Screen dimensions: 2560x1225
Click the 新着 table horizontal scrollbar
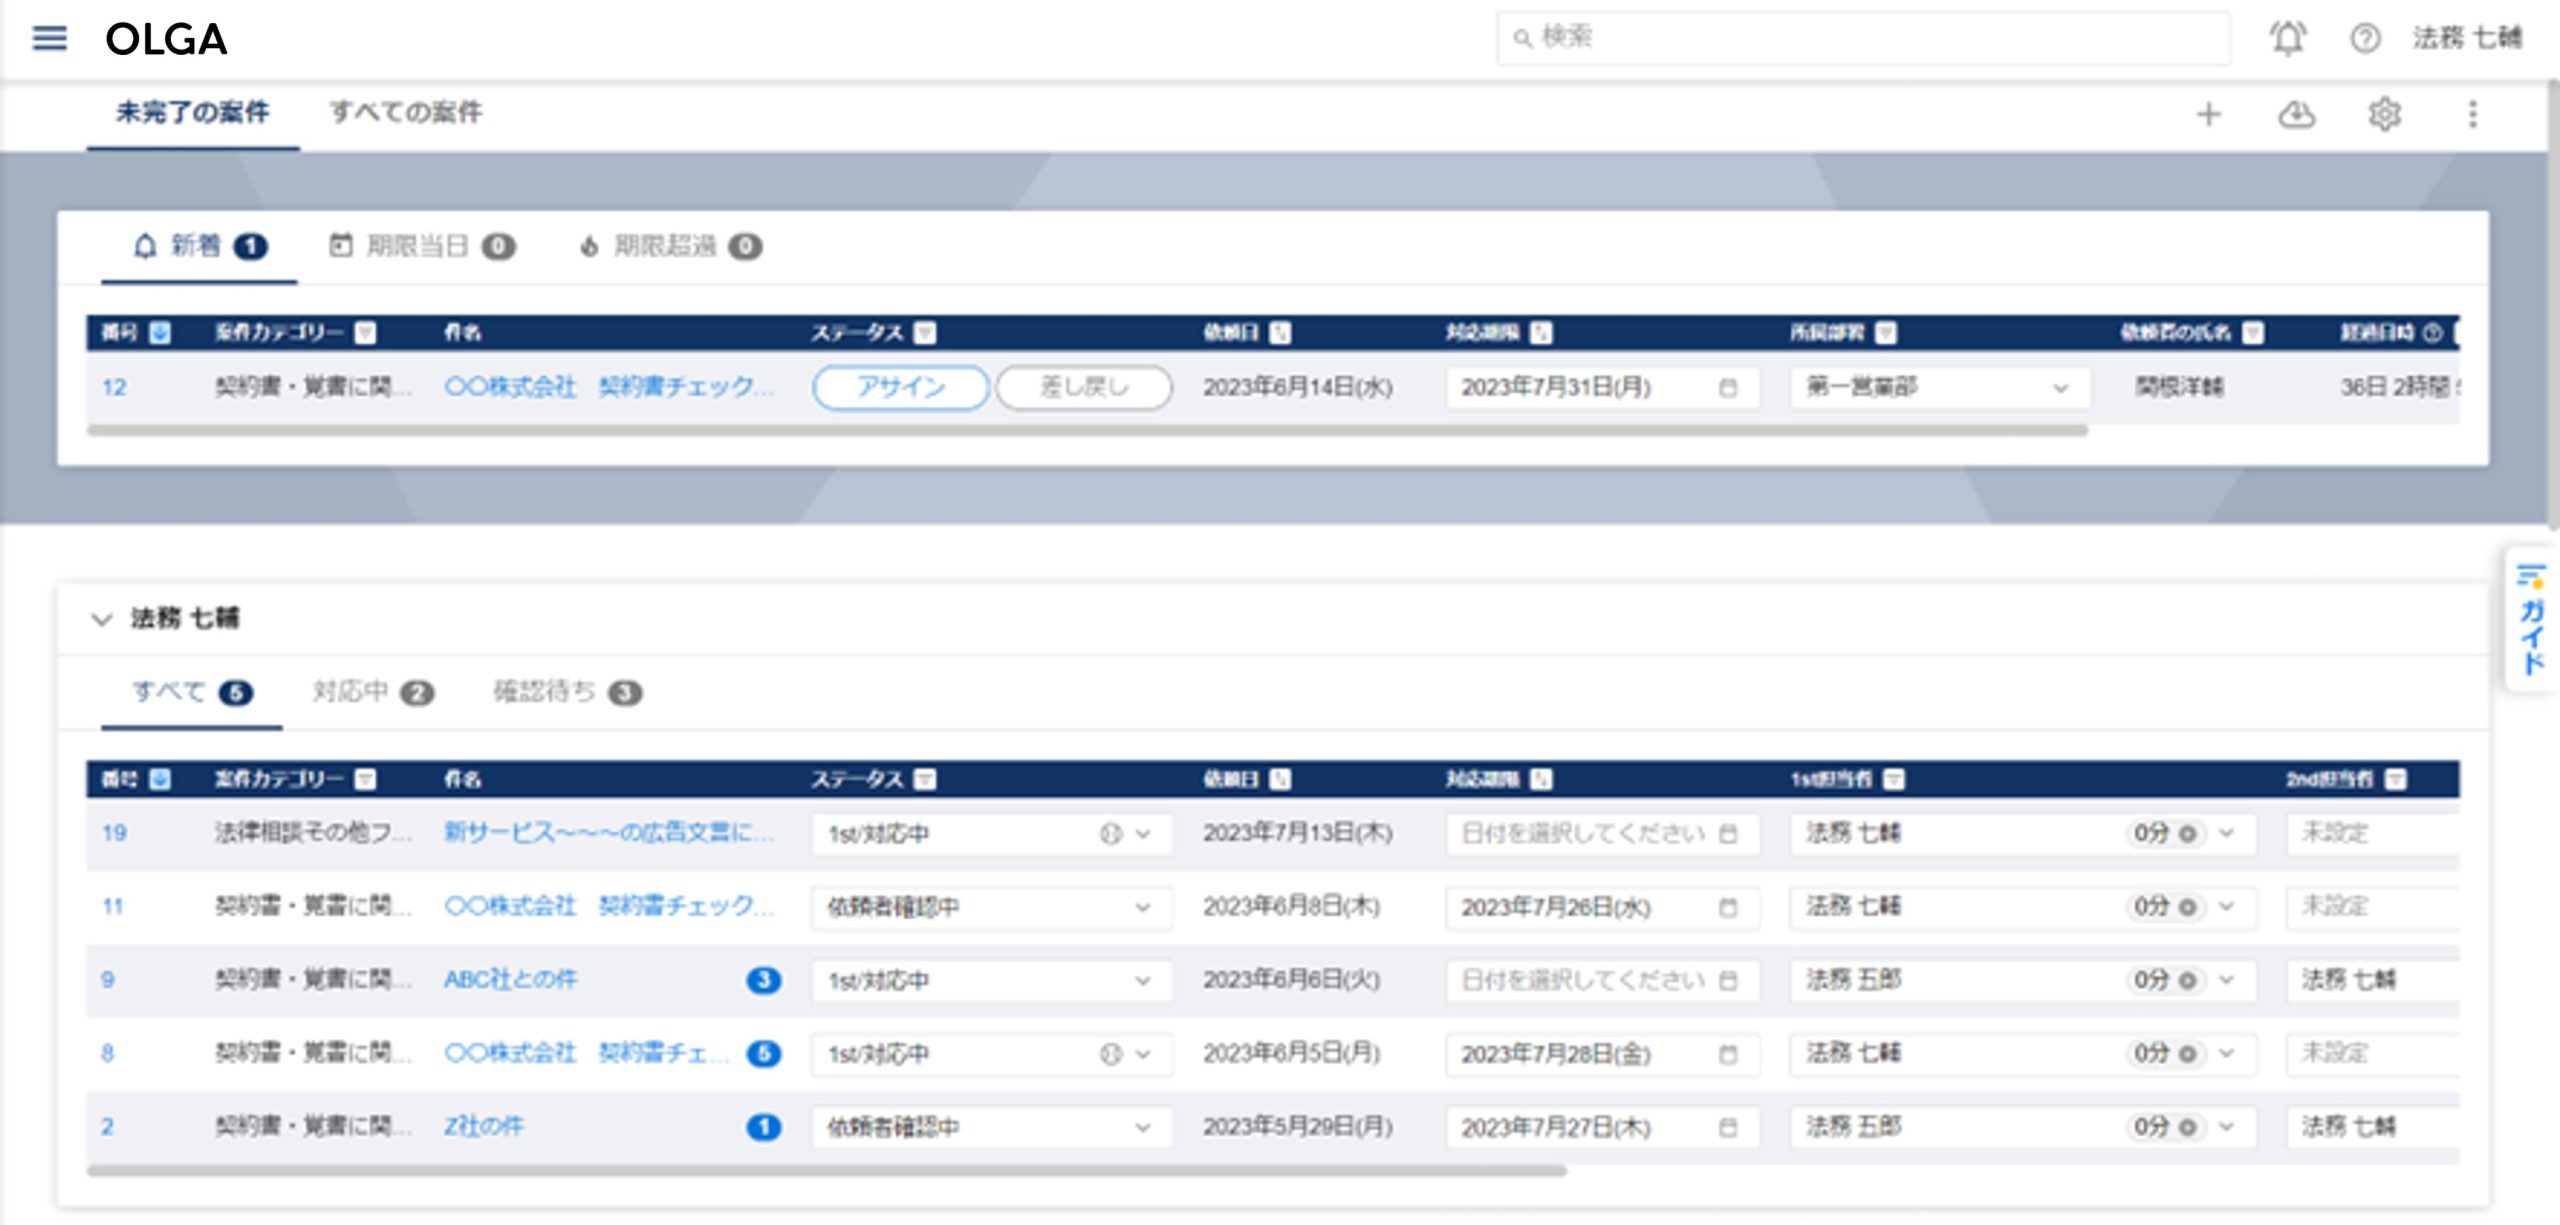tap(1087, 430)
